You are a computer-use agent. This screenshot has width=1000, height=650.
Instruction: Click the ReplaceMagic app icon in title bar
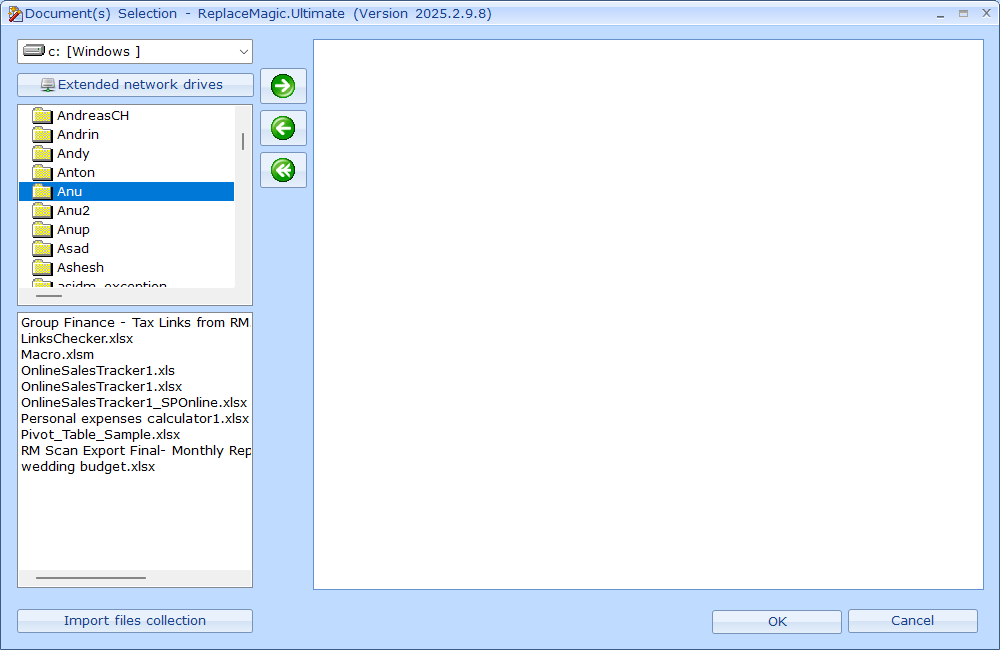[15, 14]
